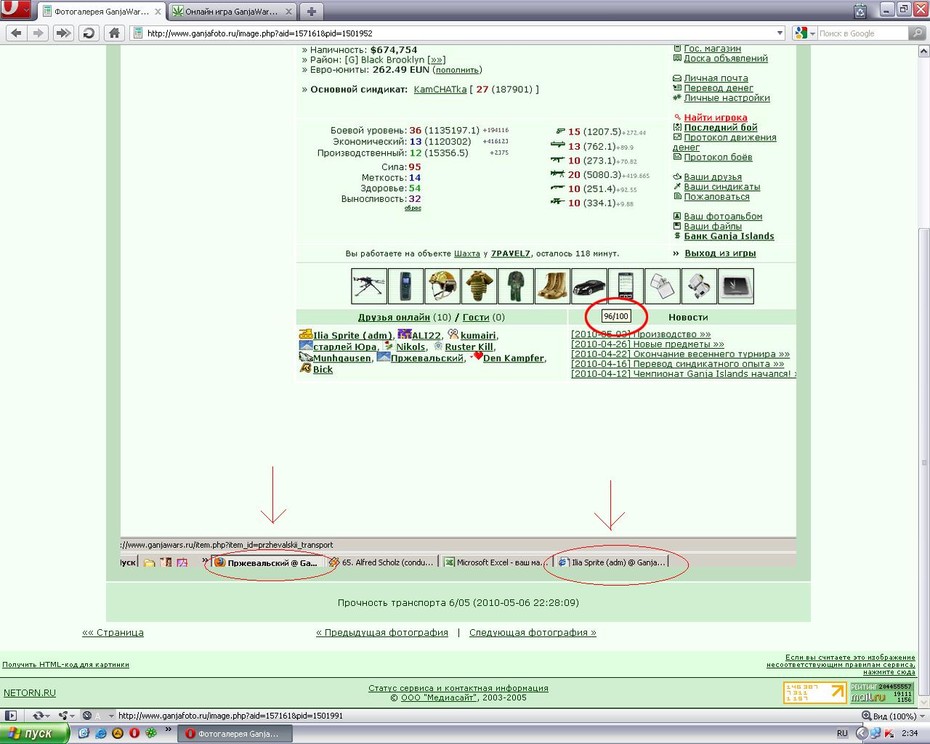Open the Opera Unite dropdown
This screenshot has height=744, width=930.
point(64,716)
